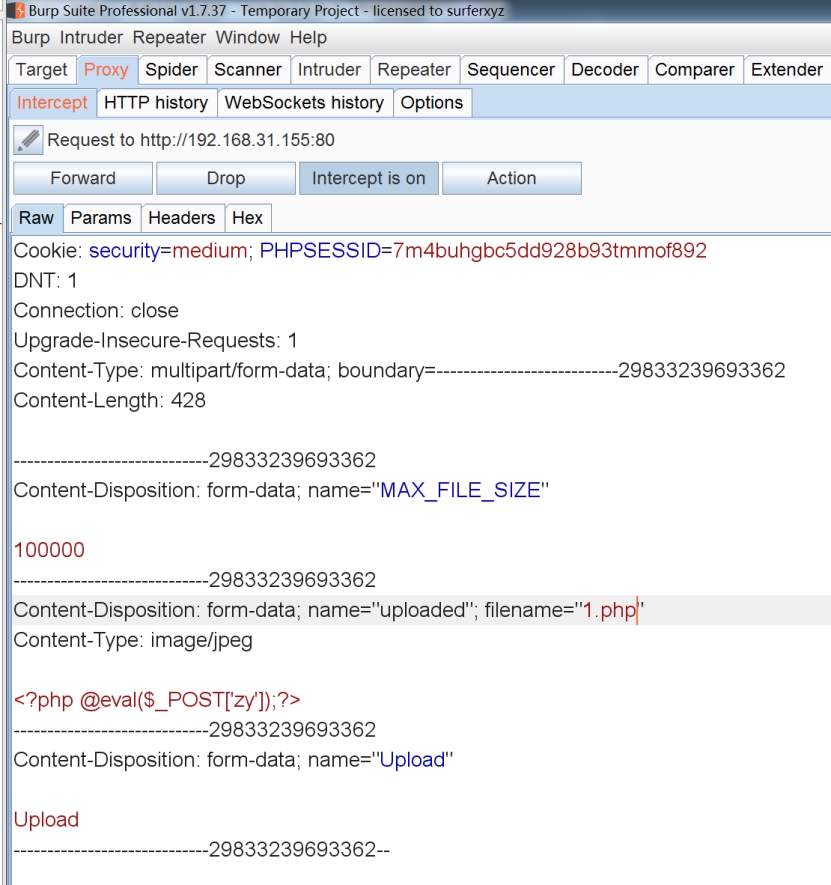Click the Content-Length: 428 line
The width and height of the screenshot is (831, 885).
coord(110,400)
